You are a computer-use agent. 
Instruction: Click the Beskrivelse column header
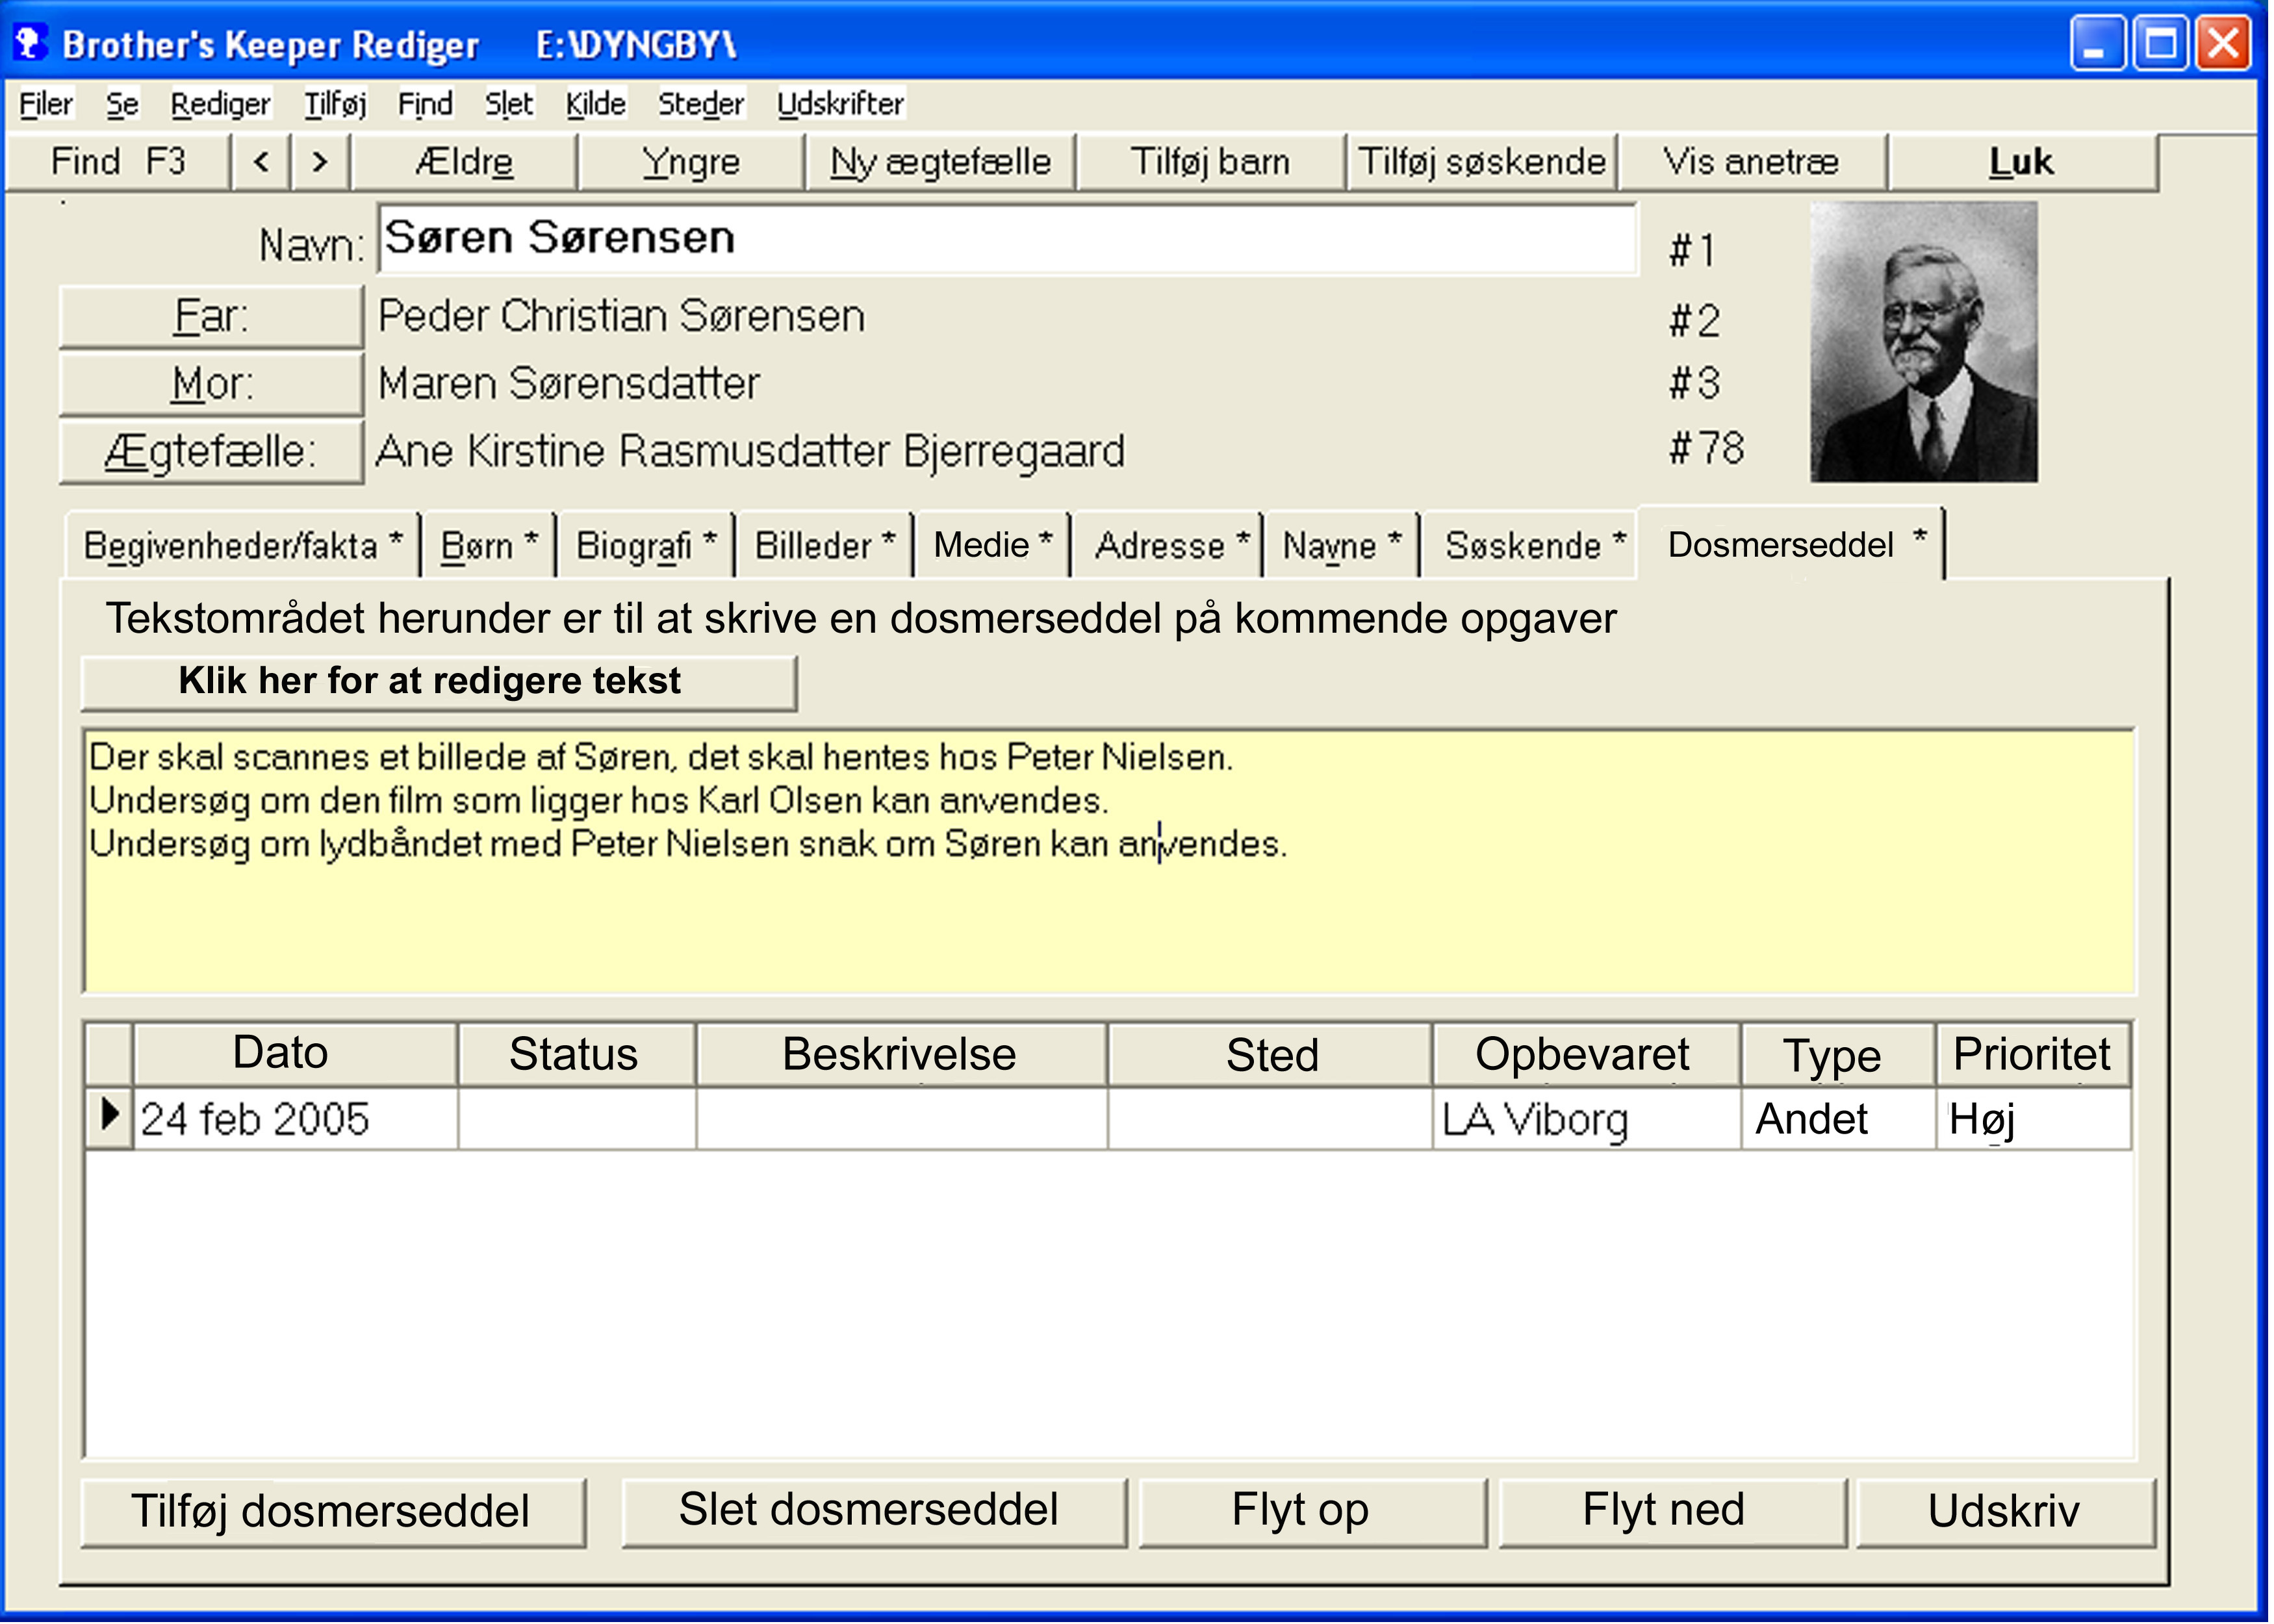901,1054
